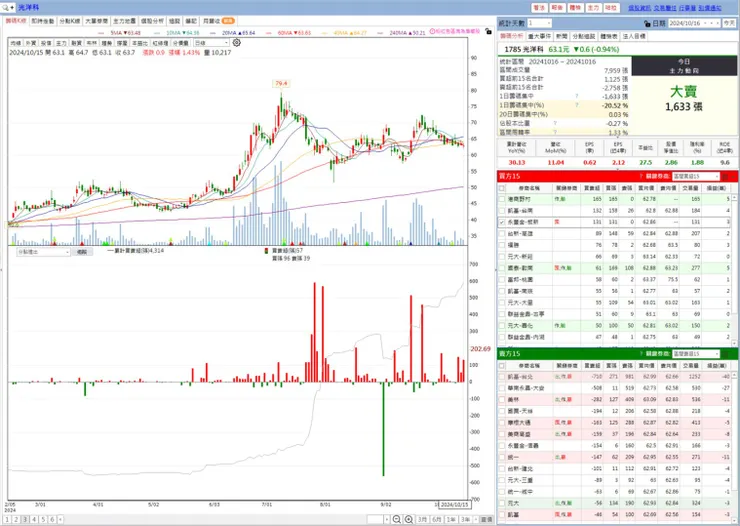Open the 賣方15 關鍵券商 dropdown
The width and height of the screenshot is (740, 526).
pos(696,353)
